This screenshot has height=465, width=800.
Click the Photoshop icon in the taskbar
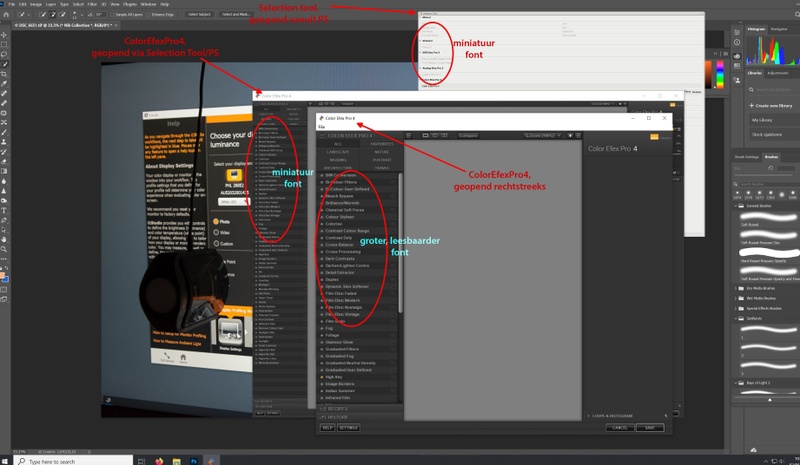tap(194, 461)
